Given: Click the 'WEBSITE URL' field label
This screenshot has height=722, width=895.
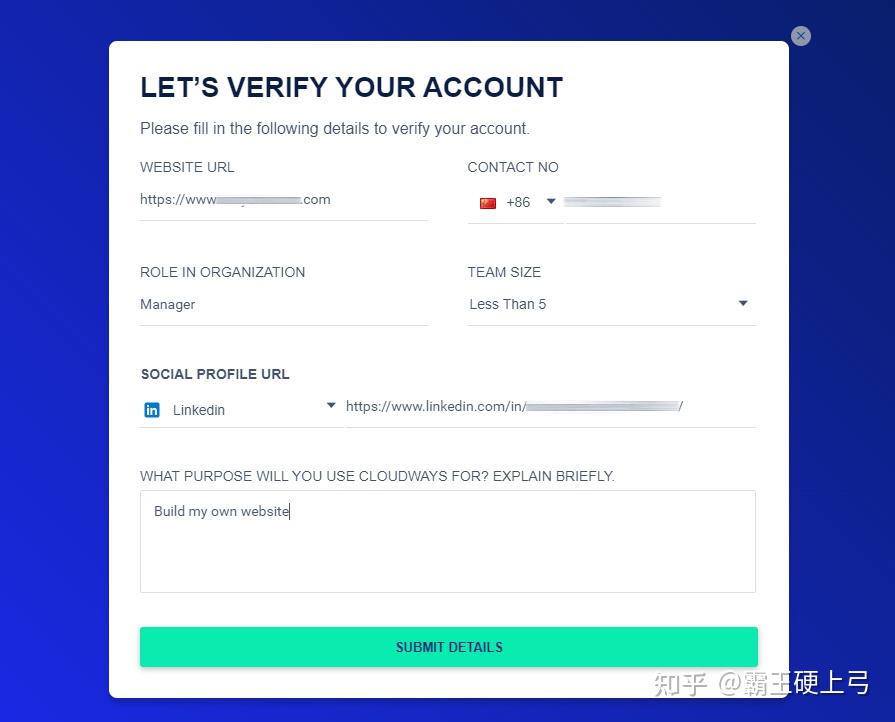Looking at the screenshot, I should tap(187, 167).
